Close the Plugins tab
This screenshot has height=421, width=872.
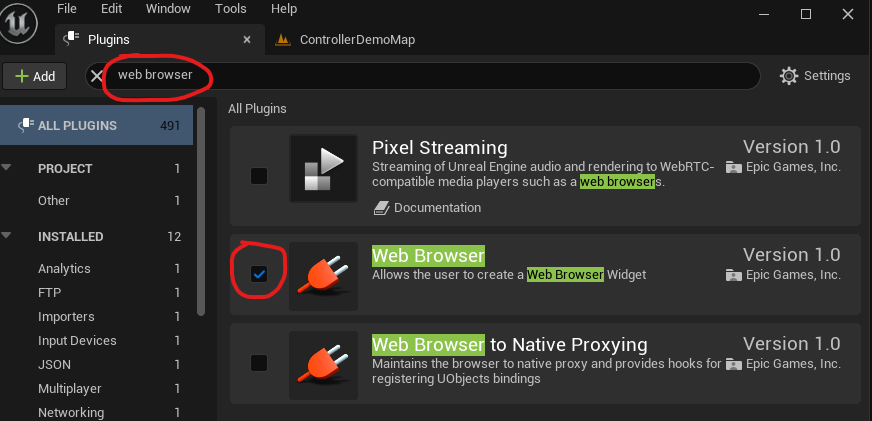click(x=247, y=40)
